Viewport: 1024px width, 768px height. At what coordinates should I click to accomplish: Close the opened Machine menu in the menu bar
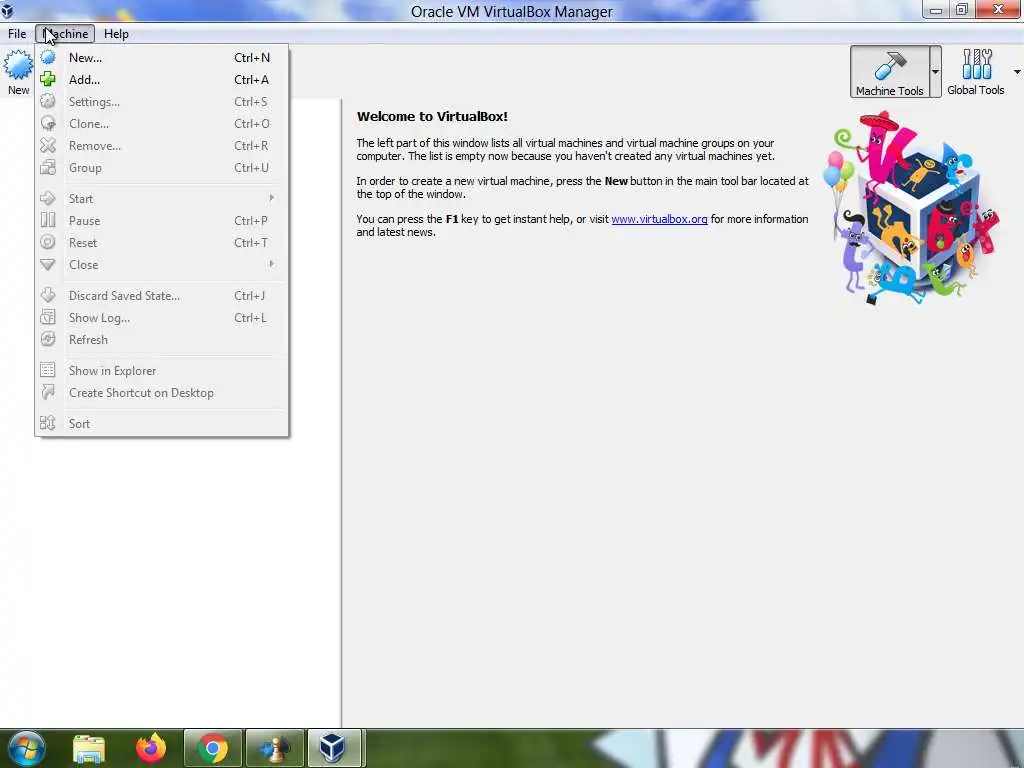[x=65, y=34]
